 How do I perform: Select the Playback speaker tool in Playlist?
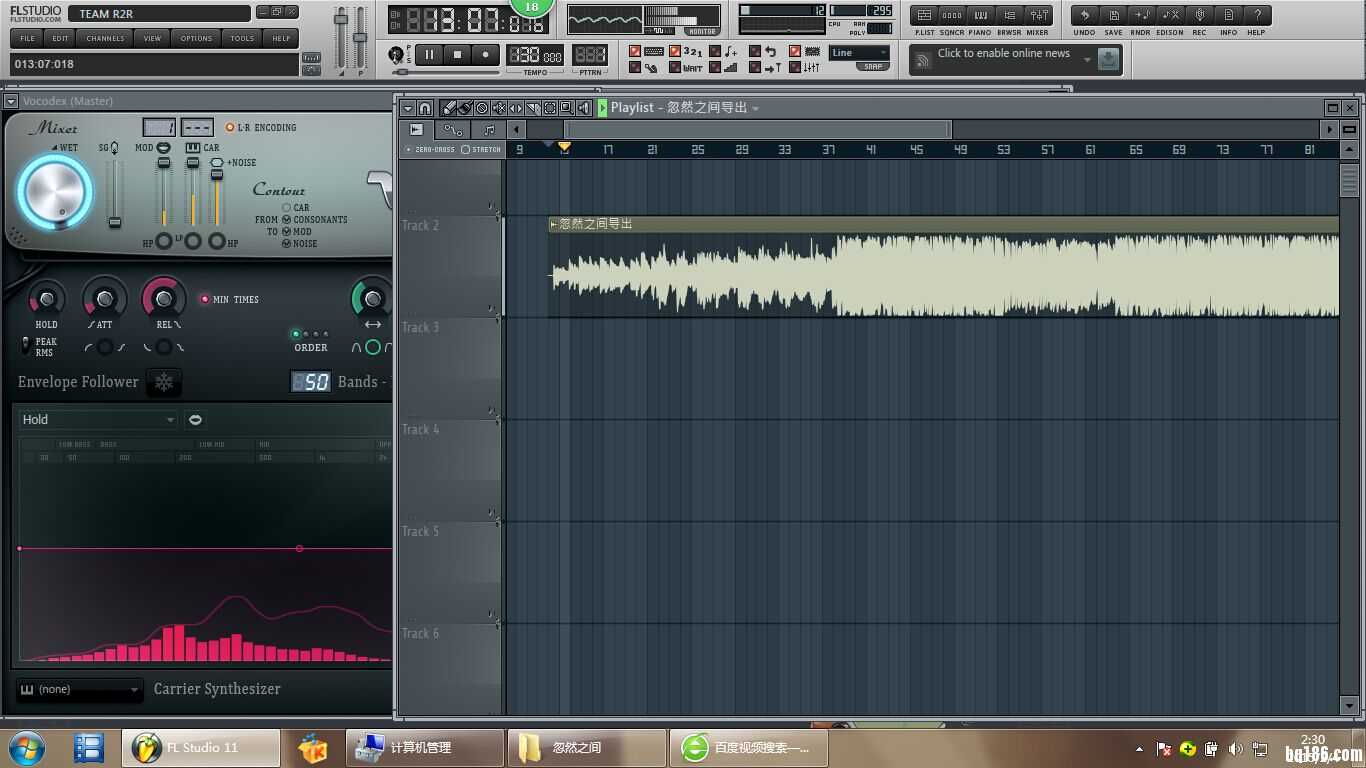click(x=584, y=108)
